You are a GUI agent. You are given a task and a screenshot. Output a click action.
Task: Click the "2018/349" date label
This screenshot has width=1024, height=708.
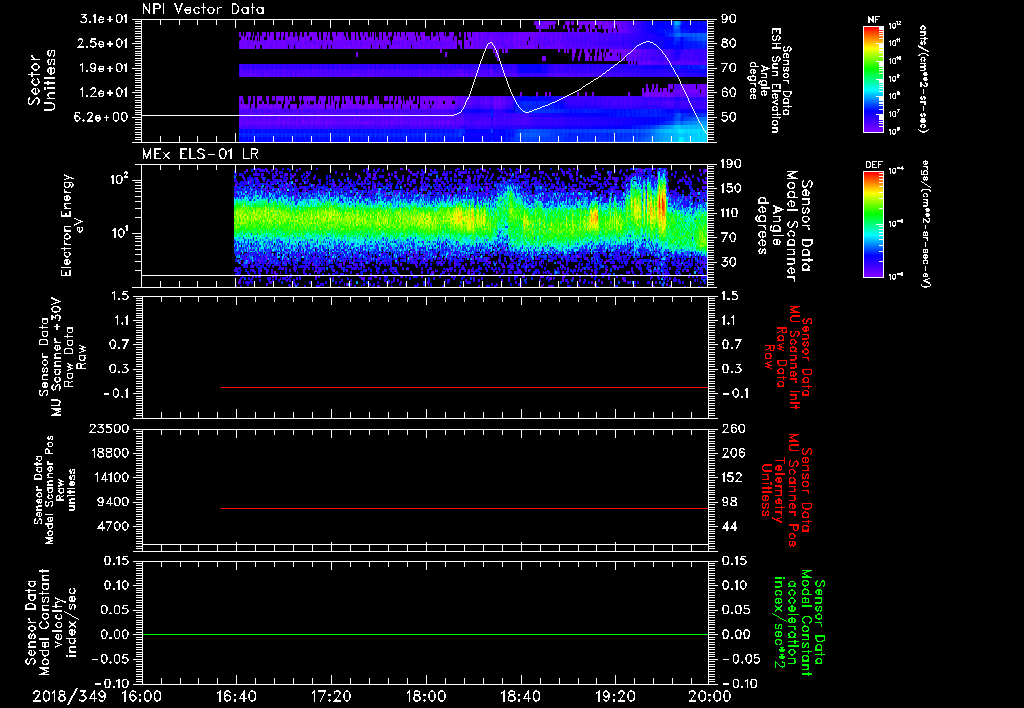tap(69, 696)
